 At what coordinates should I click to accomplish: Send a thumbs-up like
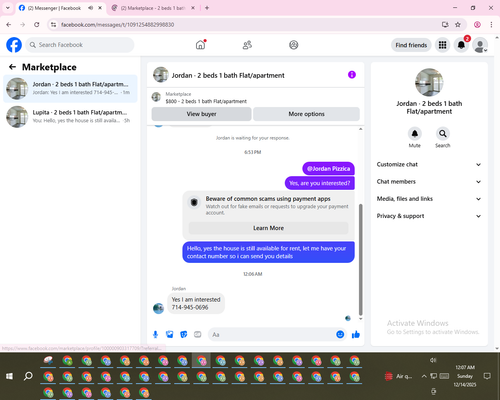click(356, 334)
